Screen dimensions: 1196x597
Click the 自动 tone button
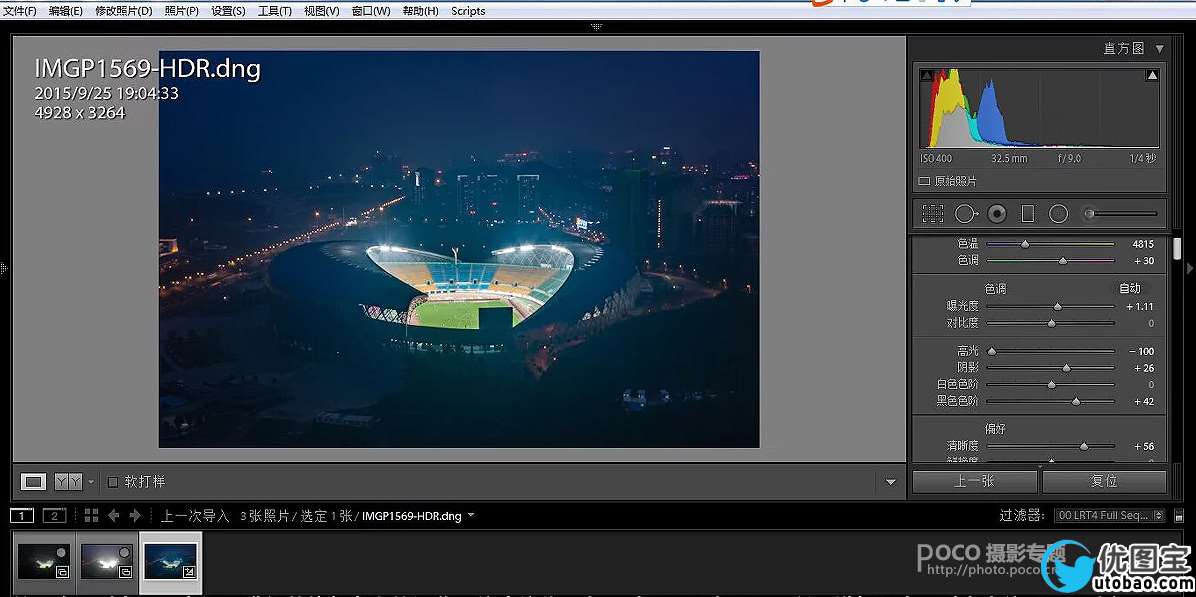(1130, 288)
